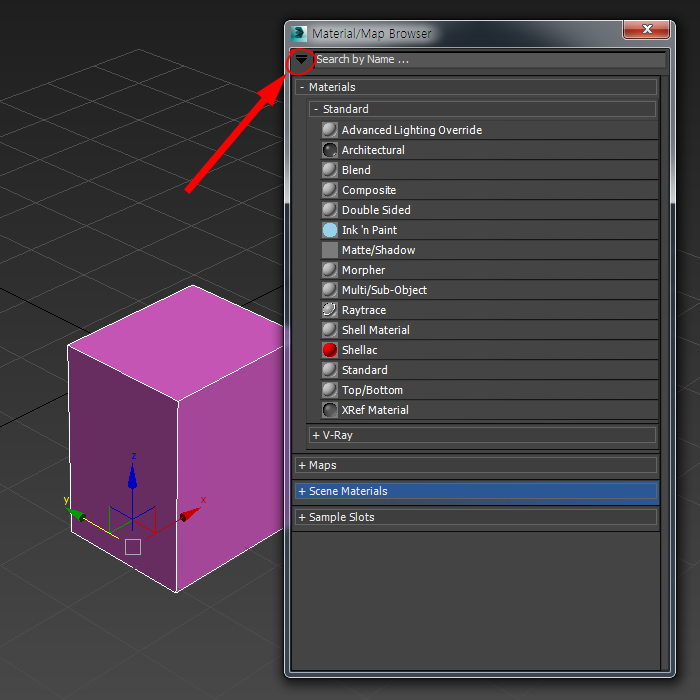Collapse the Materials group

(476, 87)
